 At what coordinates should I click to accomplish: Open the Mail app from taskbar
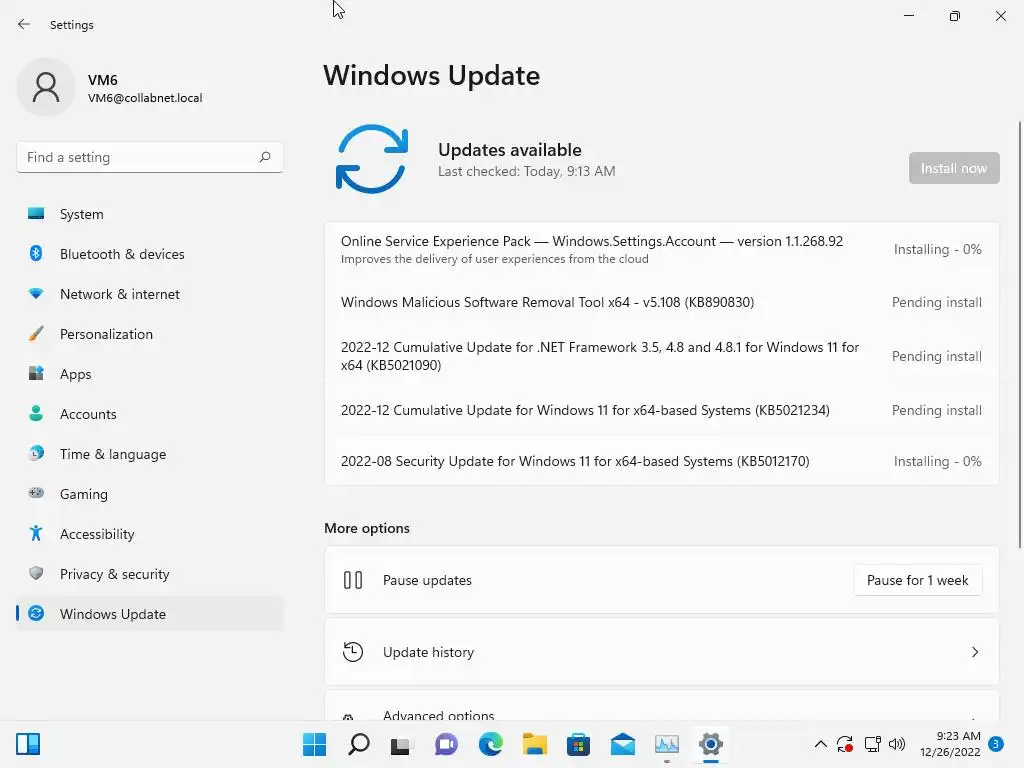click(622, 744)
